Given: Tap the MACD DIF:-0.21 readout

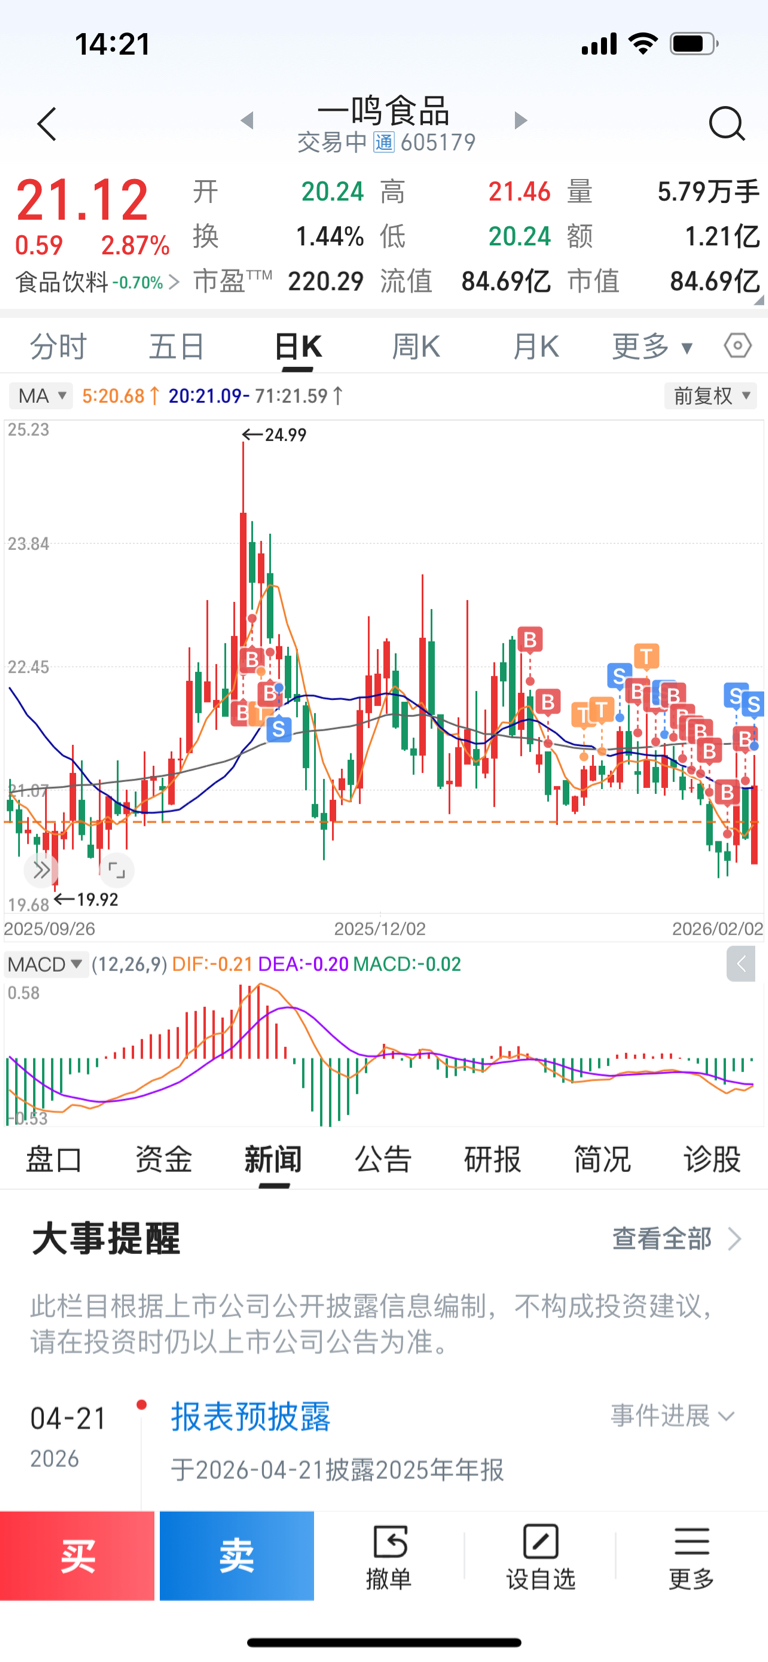Looking at the screenshot, I should [212, 964].
